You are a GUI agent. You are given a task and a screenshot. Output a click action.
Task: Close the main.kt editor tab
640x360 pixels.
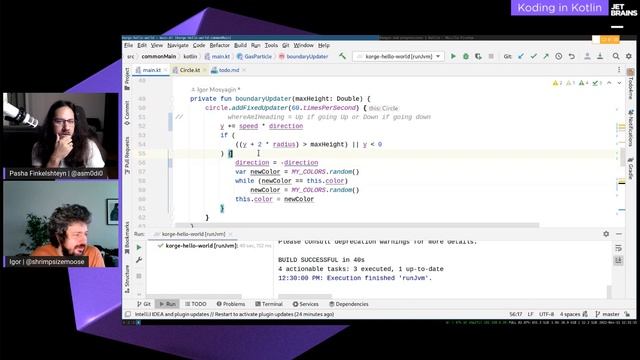pos(165,70)
